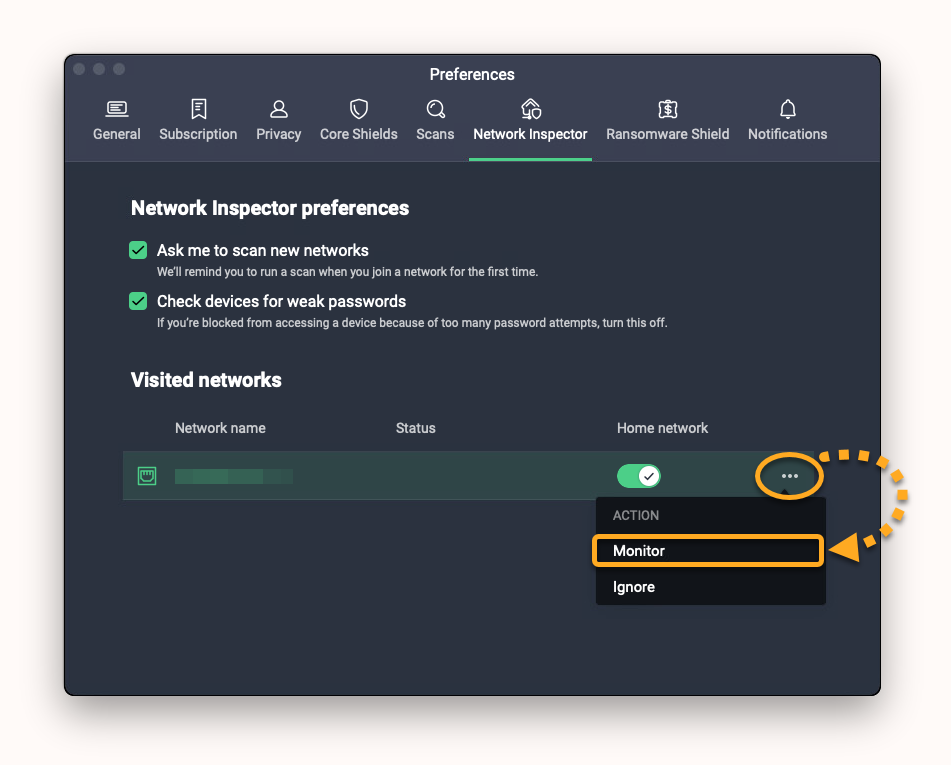Open the Subscription receipt icon
The height and width of the screenshot is (765, 951).
(x=198, y=108)
